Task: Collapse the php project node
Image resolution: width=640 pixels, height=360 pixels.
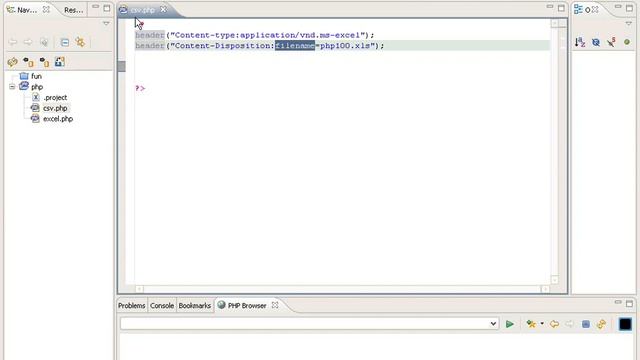Action: pos(12,87)
